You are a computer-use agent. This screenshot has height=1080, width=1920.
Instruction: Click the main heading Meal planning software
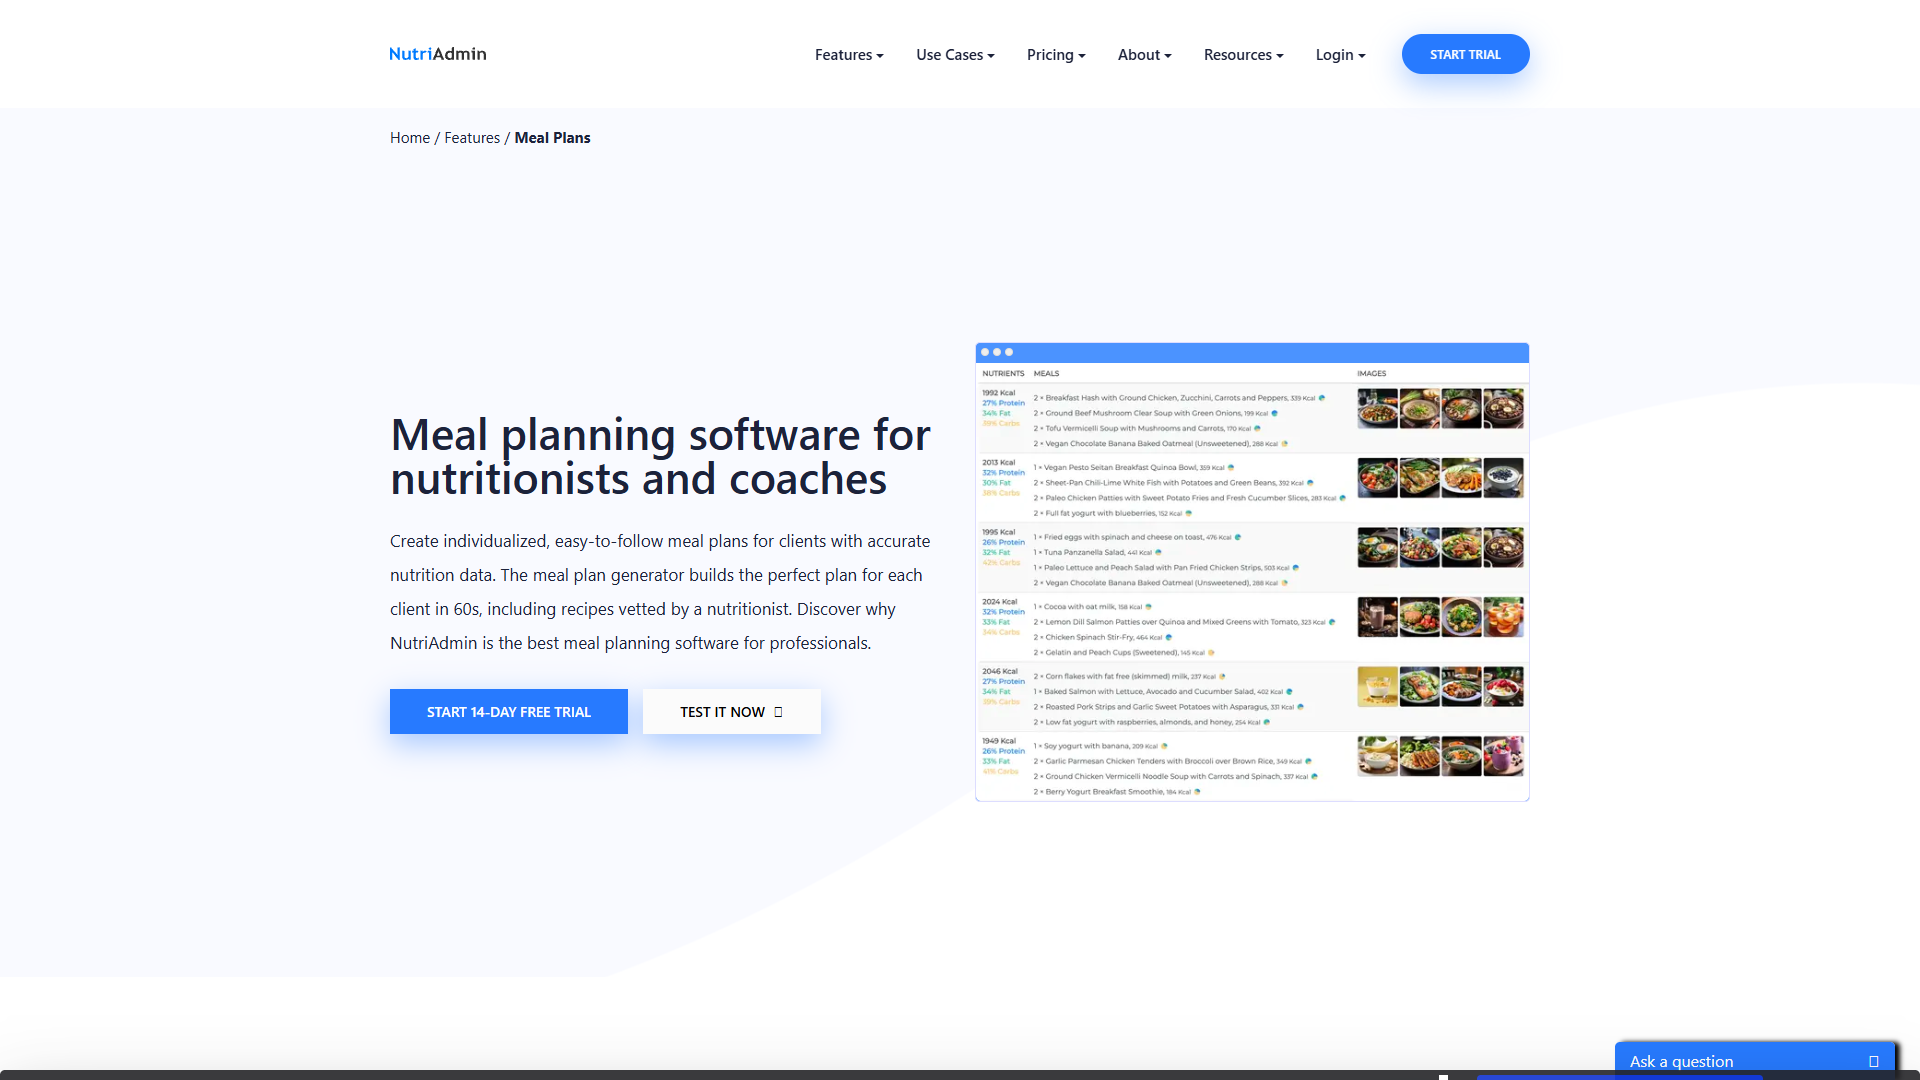click(660, 457)
